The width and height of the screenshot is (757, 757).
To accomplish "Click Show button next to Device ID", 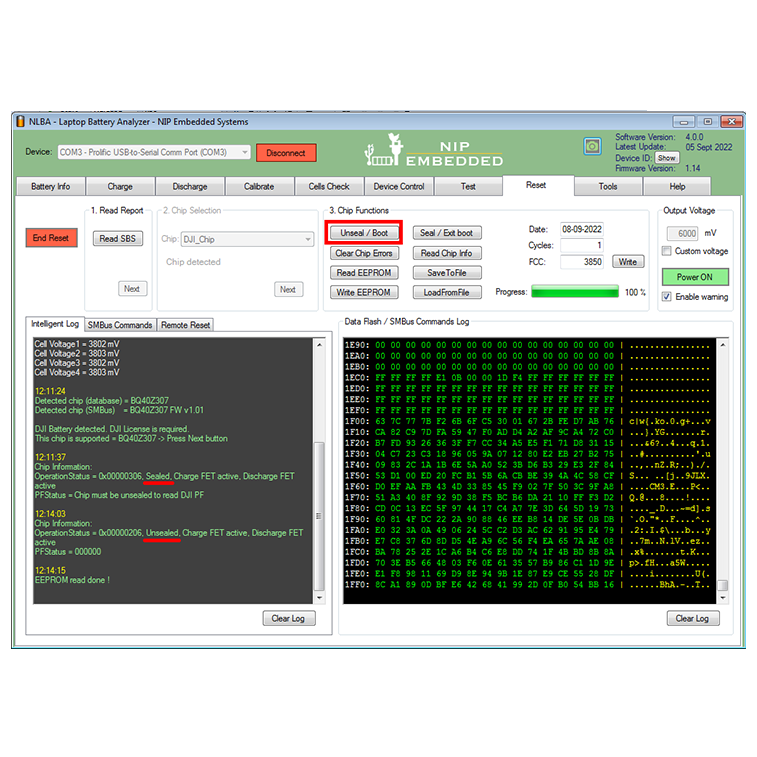I will point(667,158).
